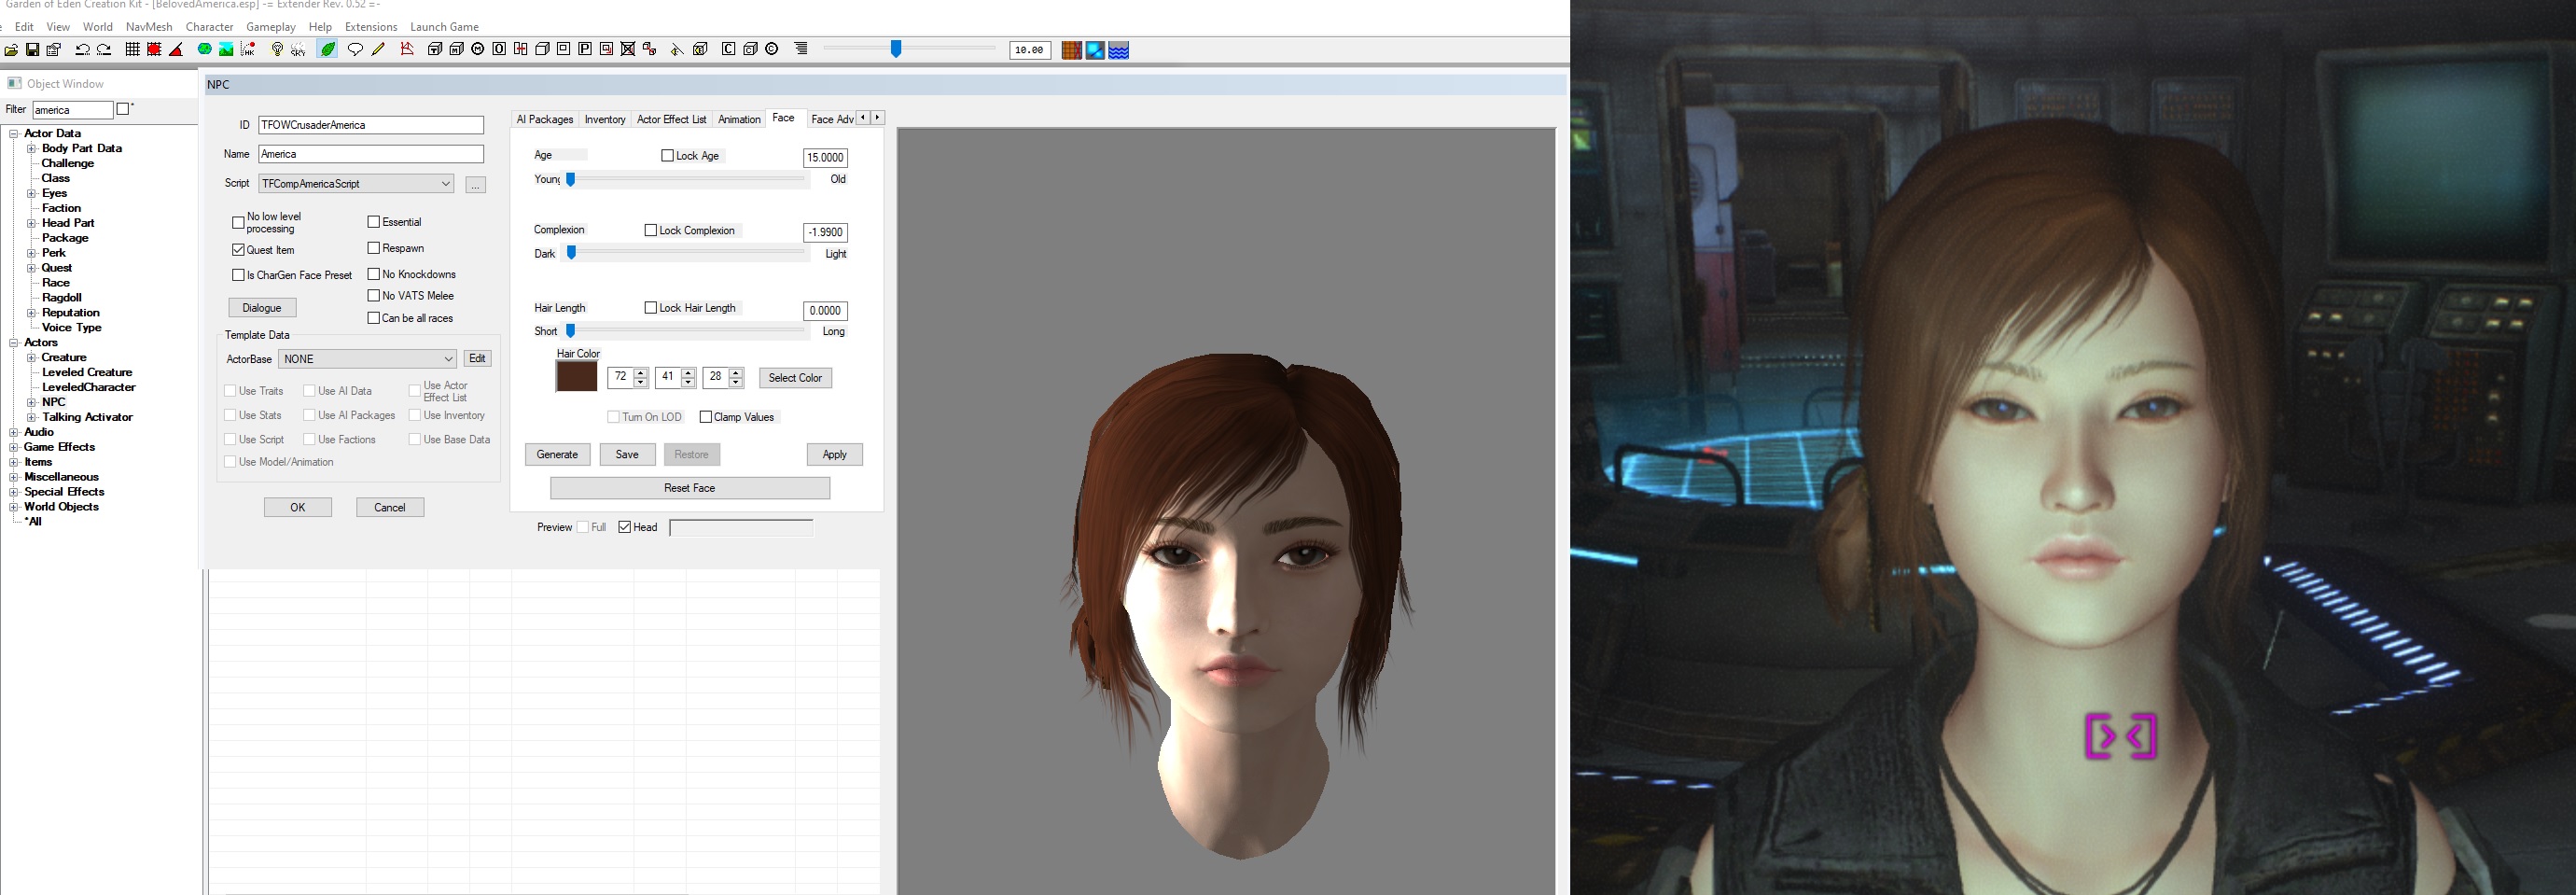The width and height of the screenshot is (2576, 895).
Task: Toggle the red angle snap icon
Action: click(x=176, y=50)
